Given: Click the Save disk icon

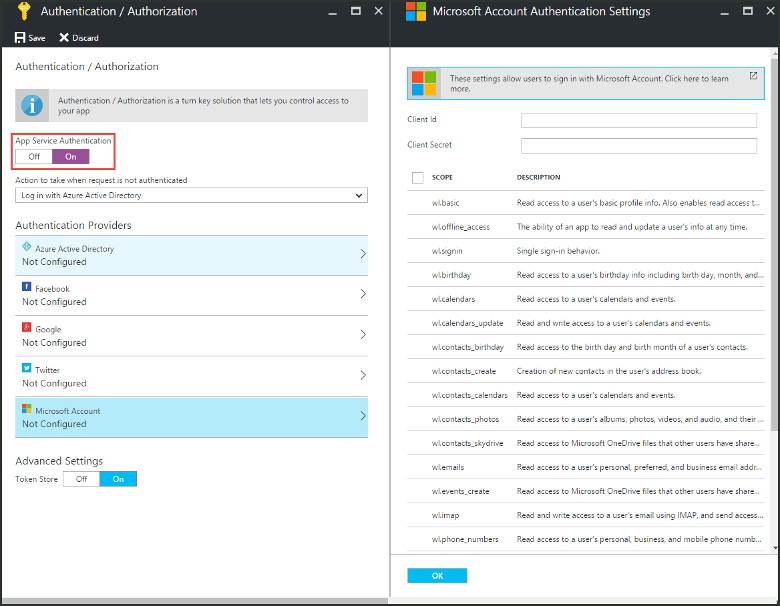Looking at the screenshot, I should (x=20, y=38).
